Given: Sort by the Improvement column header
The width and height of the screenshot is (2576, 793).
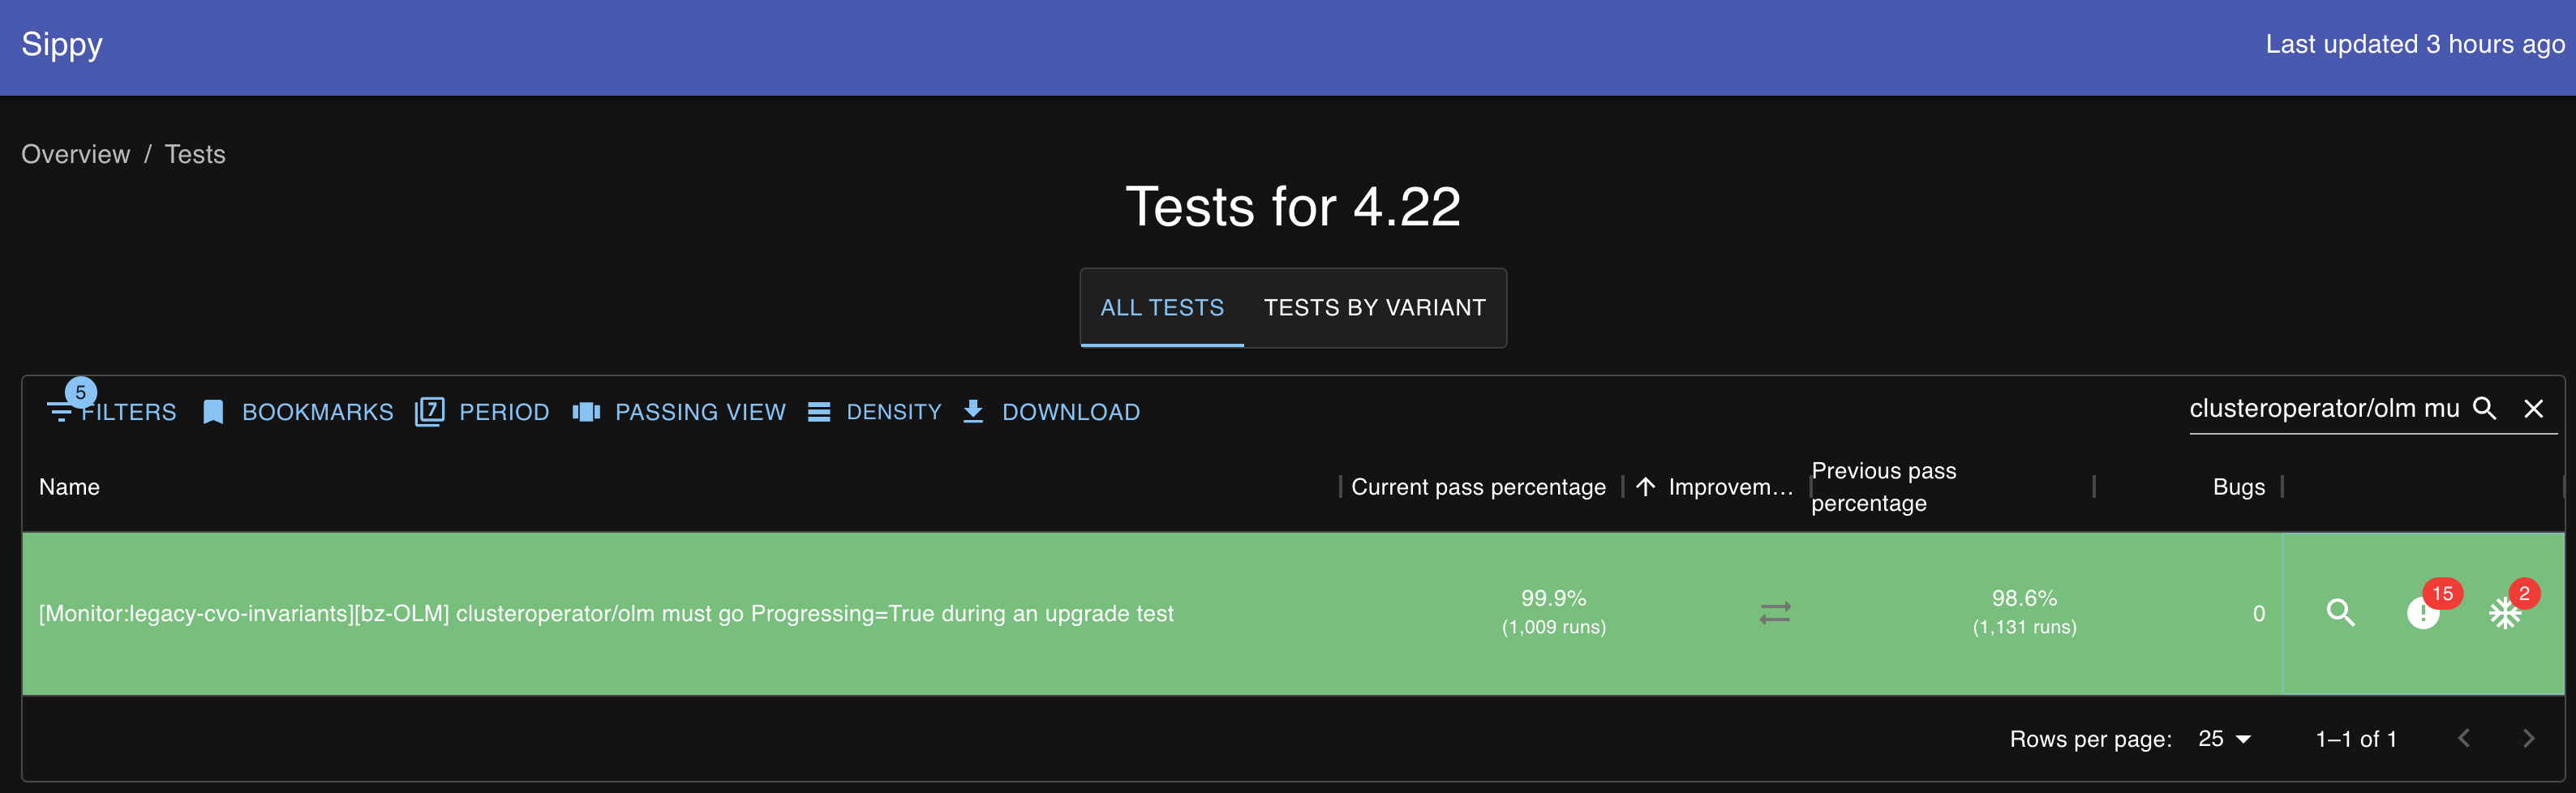Looking at the screenshot, I should click(1730, 487).
